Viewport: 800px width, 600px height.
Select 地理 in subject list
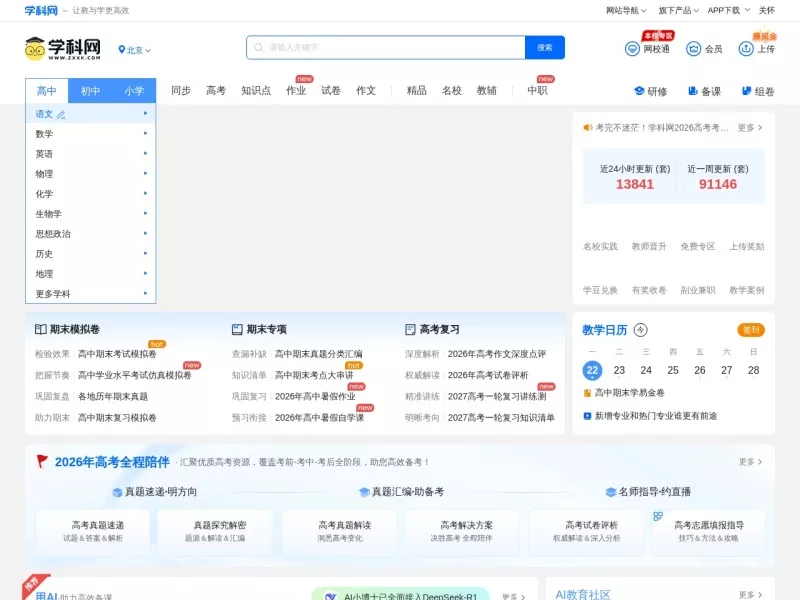pyautogui.click(x=90, y=274)
